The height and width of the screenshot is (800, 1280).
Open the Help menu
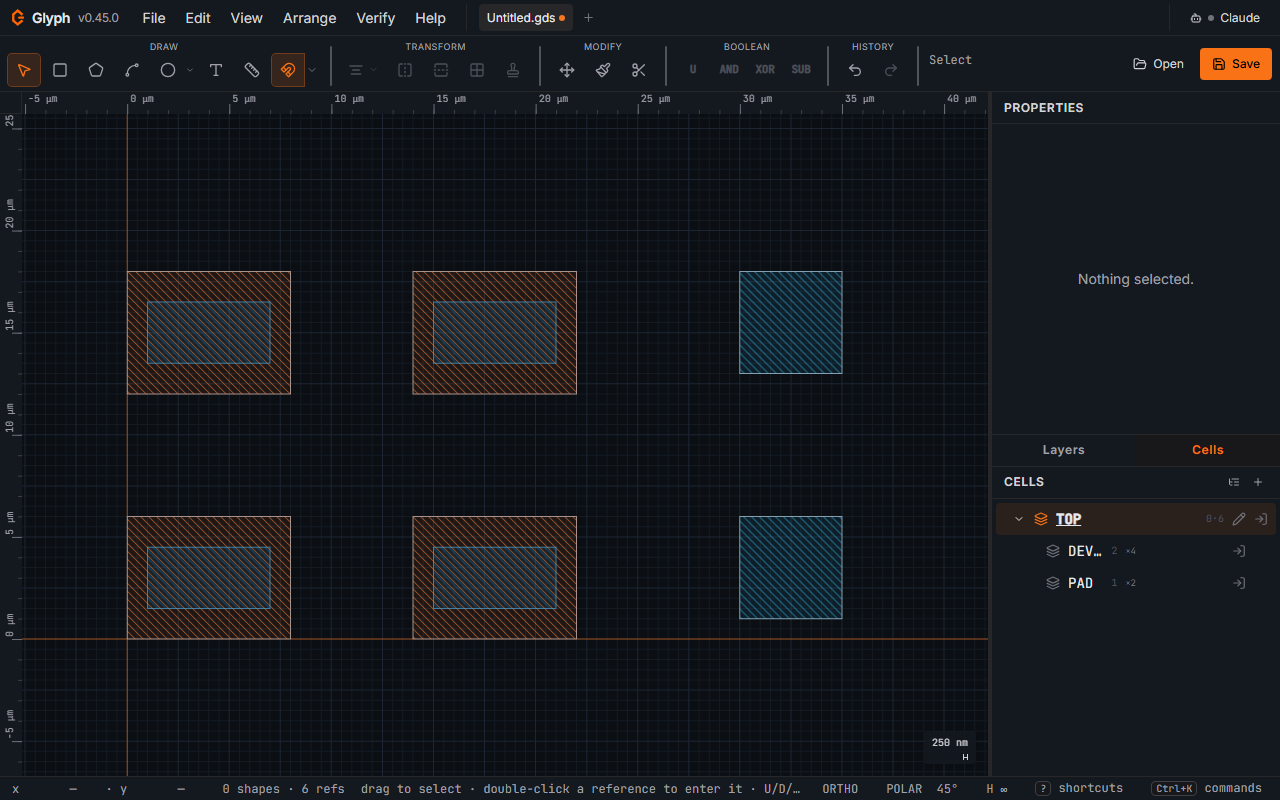coord(430,18)
